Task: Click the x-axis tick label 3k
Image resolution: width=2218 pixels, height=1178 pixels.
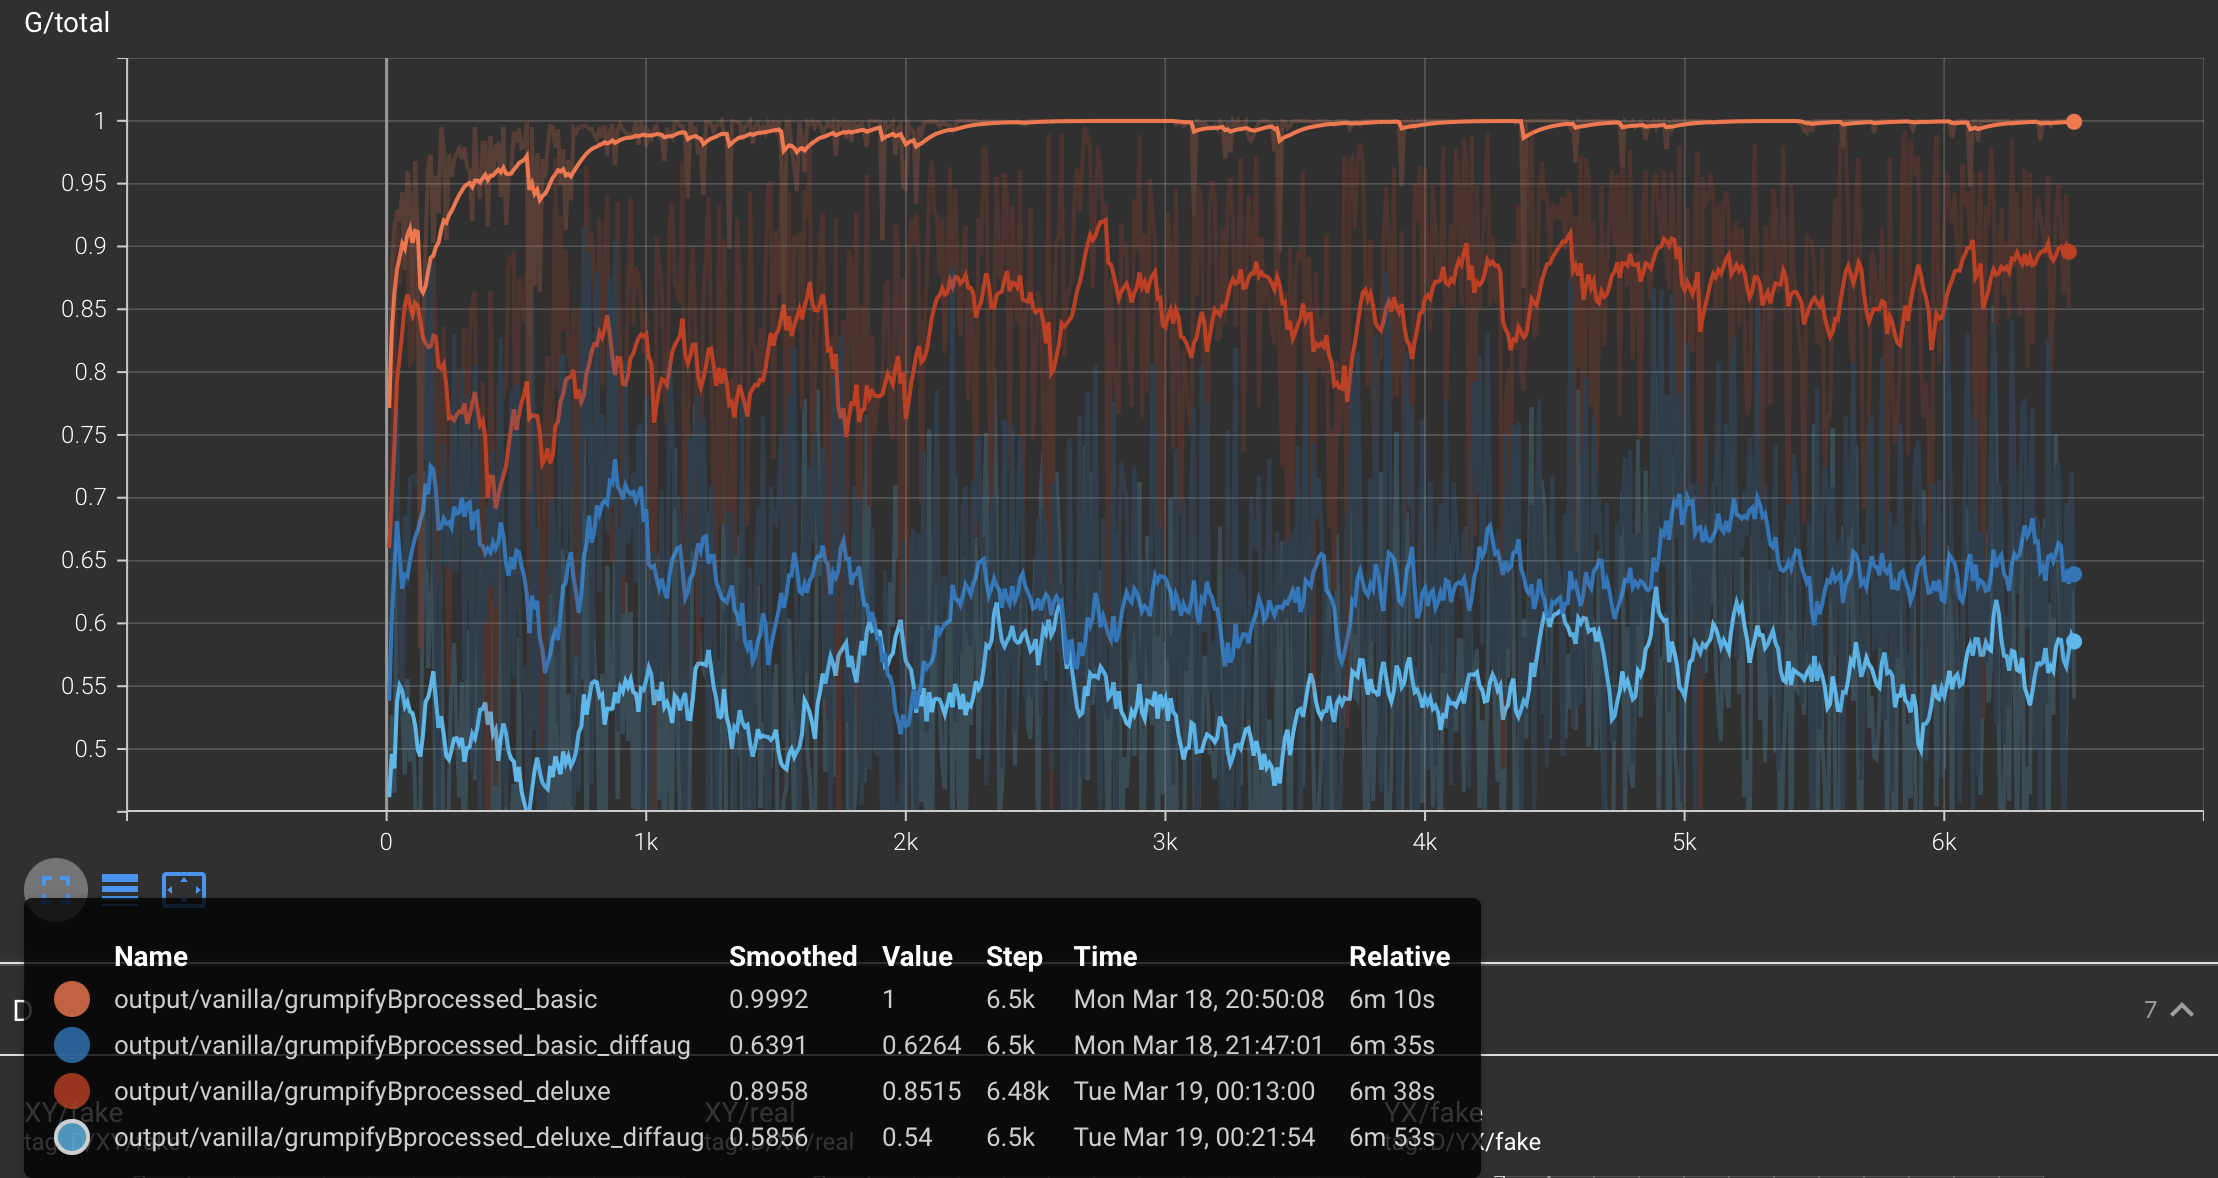Action: coord(1165,843)
